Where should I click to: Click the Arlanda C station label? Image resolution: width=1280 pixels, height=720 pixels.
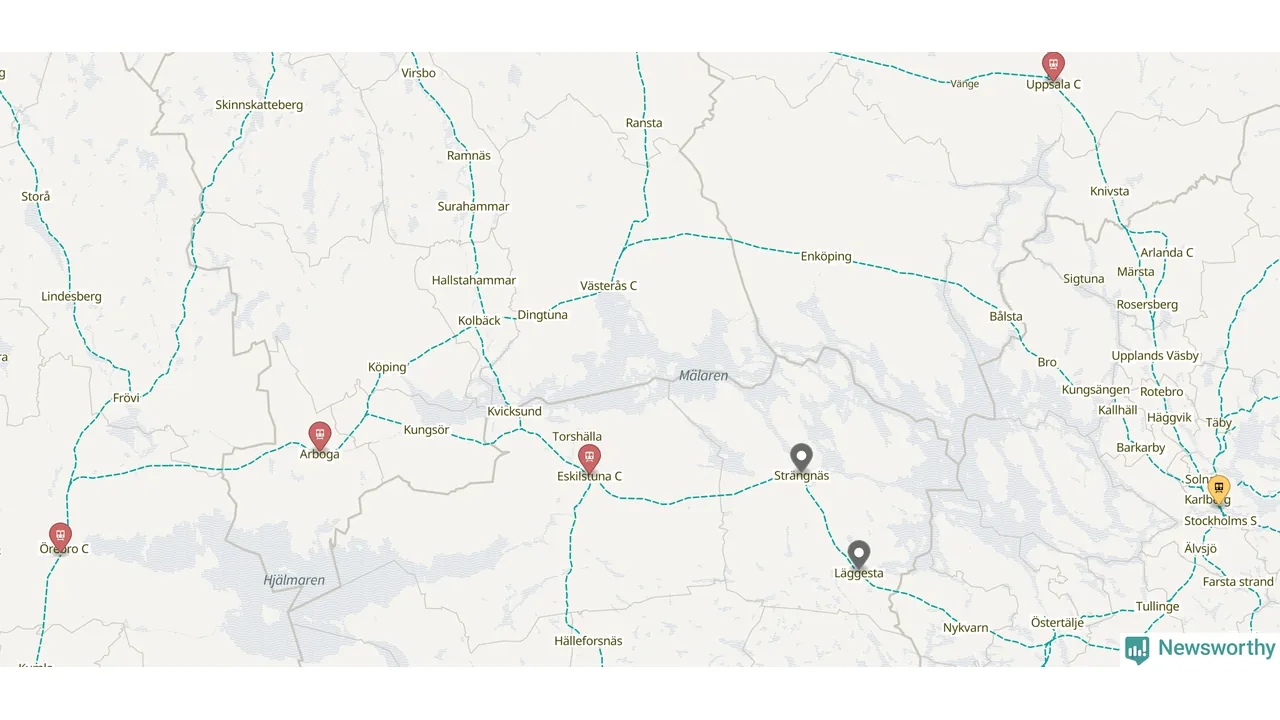(x=1167, y=253)
